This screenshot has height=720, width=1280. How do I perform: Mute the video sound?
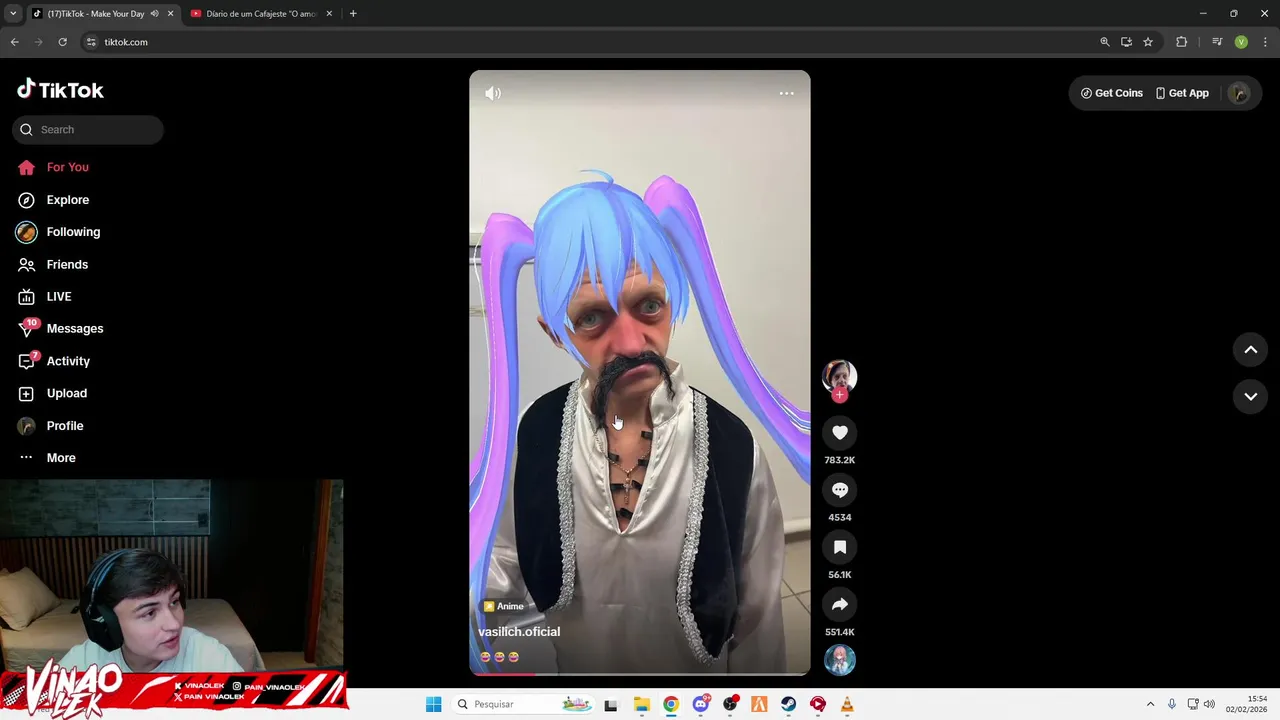click(493, 93)
